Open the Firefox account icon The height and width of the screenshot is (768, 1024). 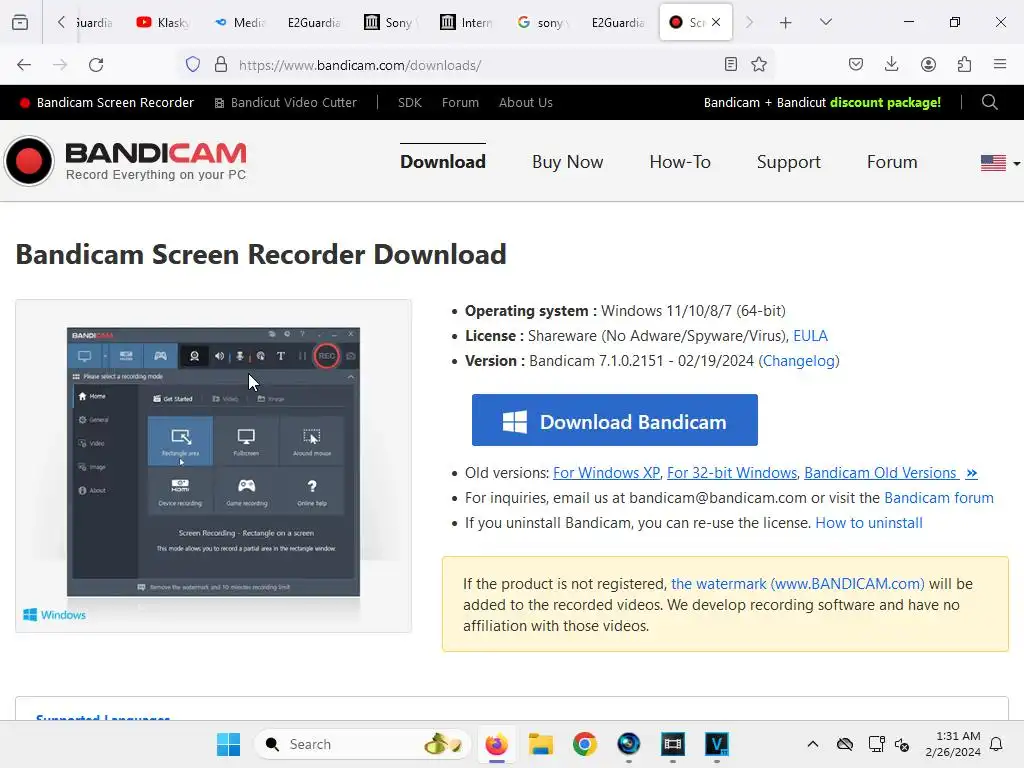928,64
